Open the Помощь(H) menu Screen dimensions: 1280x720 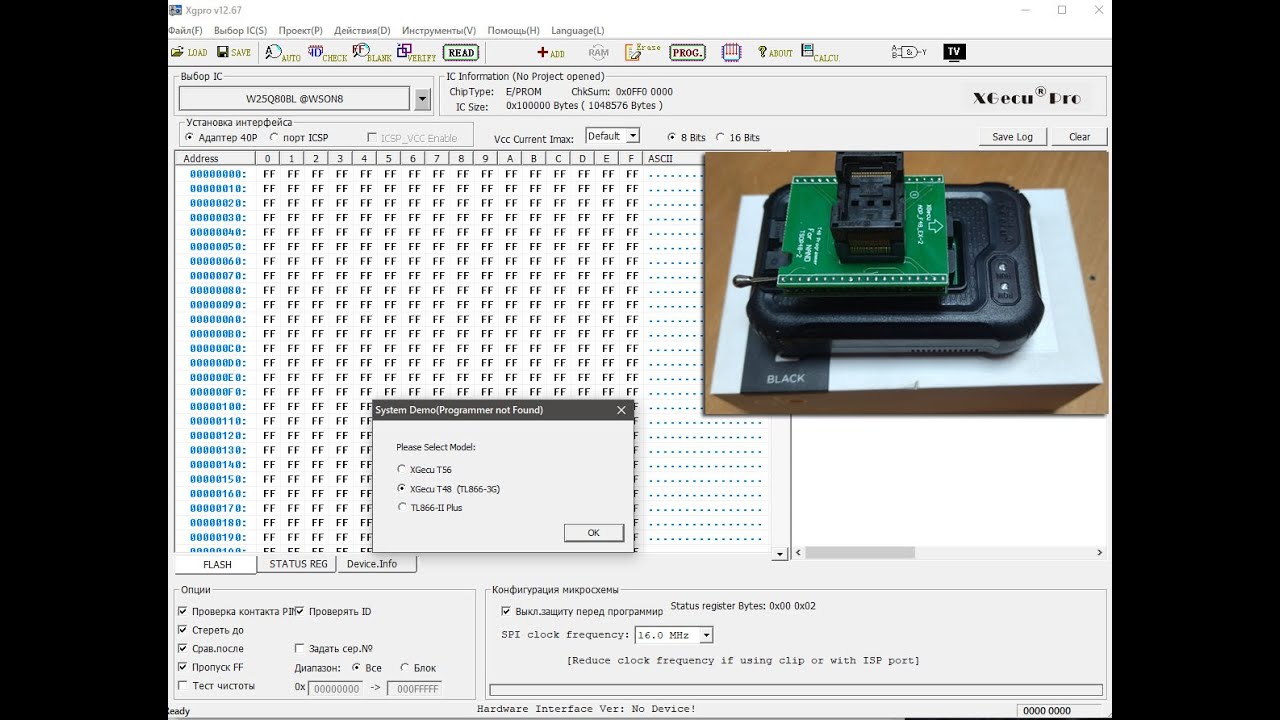pos(513,31)
